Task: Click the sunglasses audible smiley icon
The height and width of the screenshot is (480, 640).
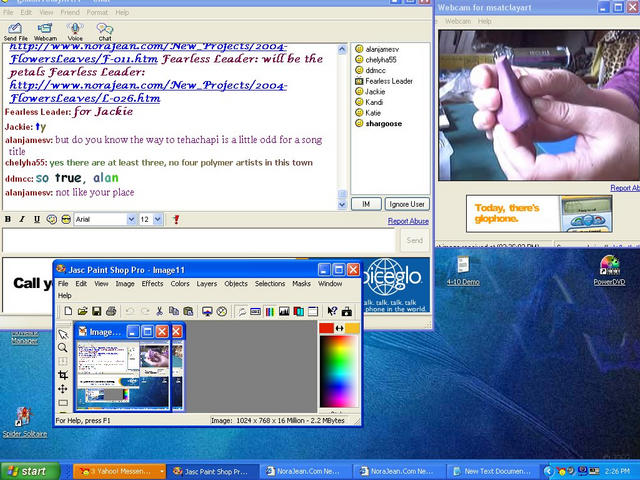Action: click(66, 219)
